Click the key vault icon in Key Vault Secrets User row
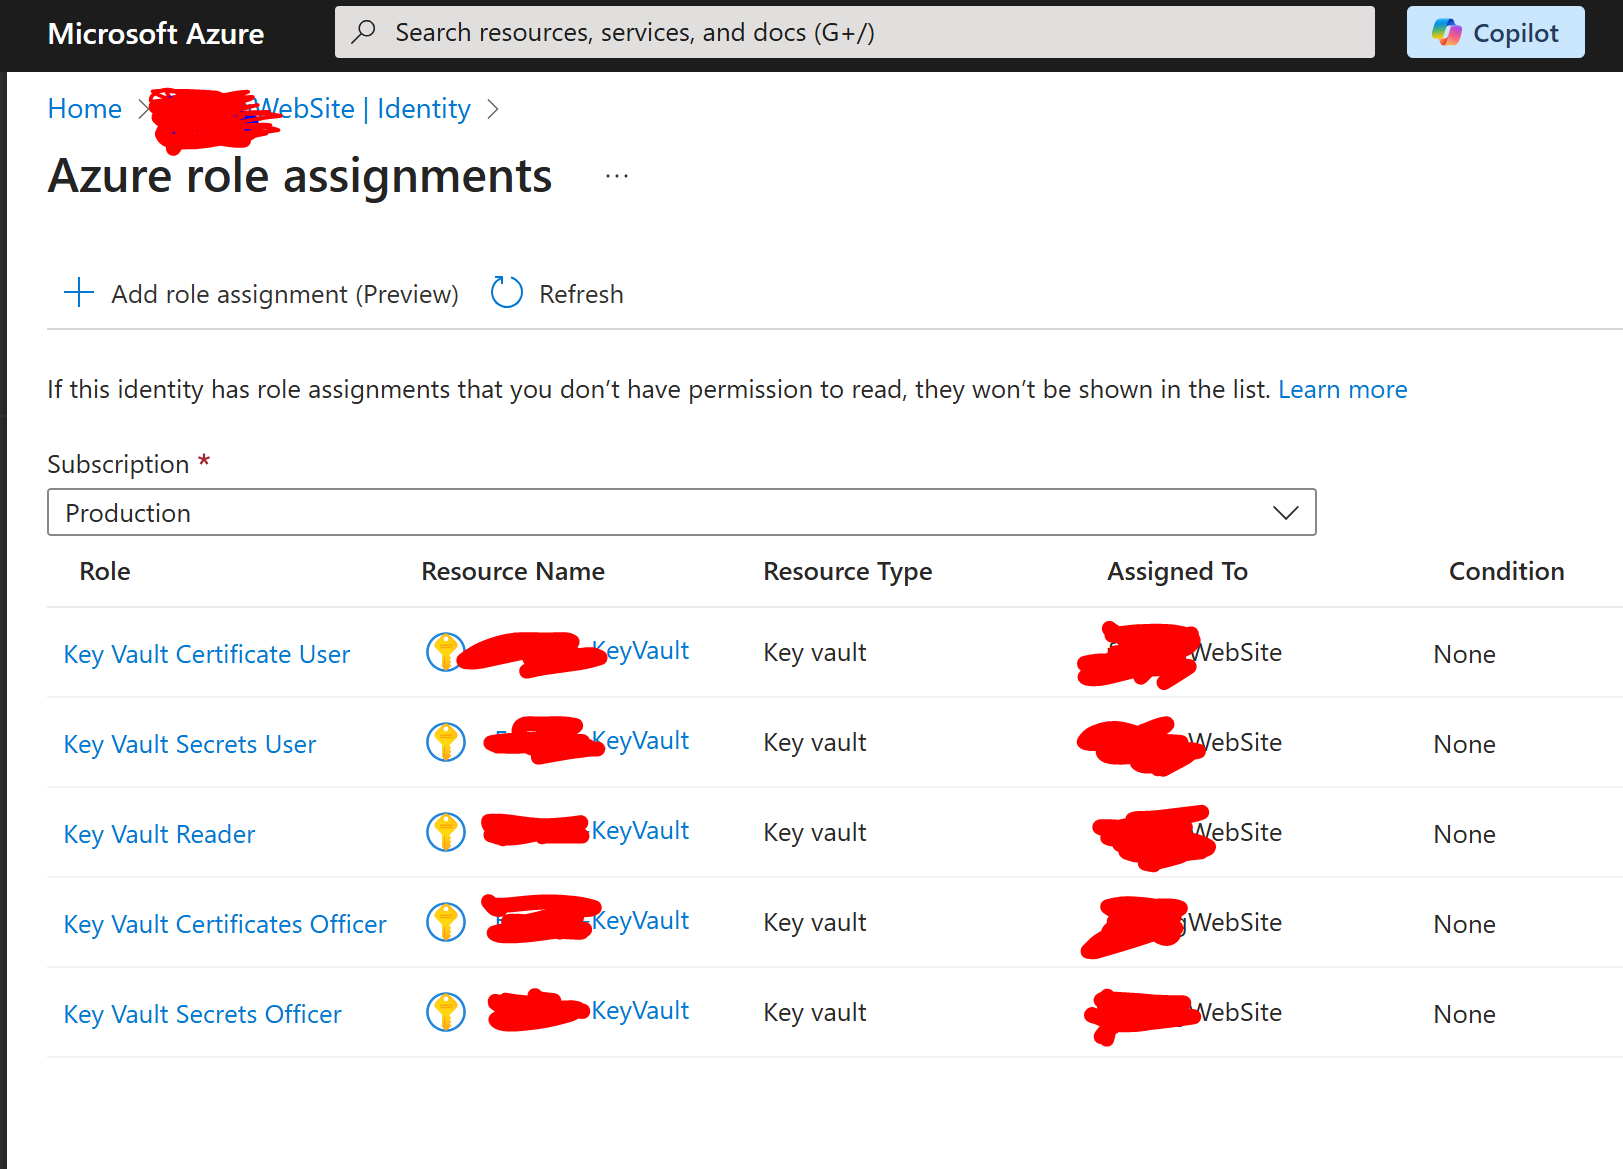Screen dimensions: 1623x1169 445,741
